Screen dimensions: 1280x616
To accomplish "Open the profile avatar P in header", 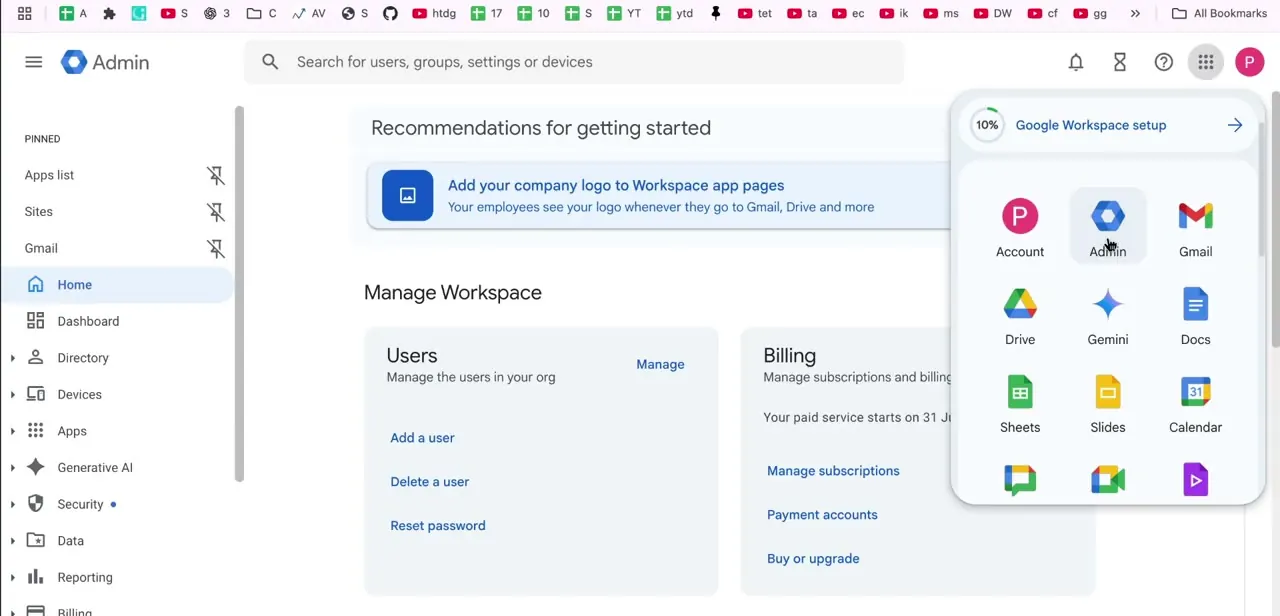I will tap(1250, 62).
